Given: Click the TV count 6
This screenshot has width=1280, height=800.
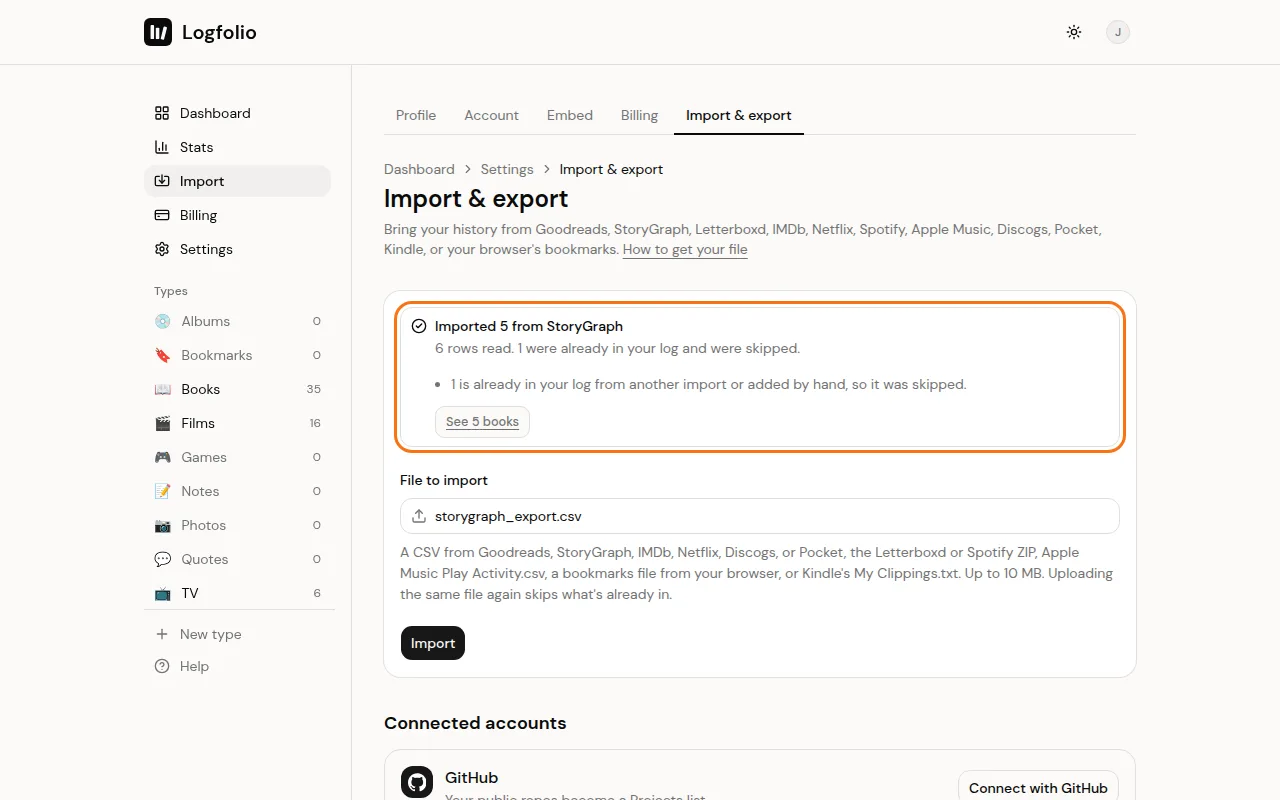Looking at the screenshot, I should pos(317,593).
